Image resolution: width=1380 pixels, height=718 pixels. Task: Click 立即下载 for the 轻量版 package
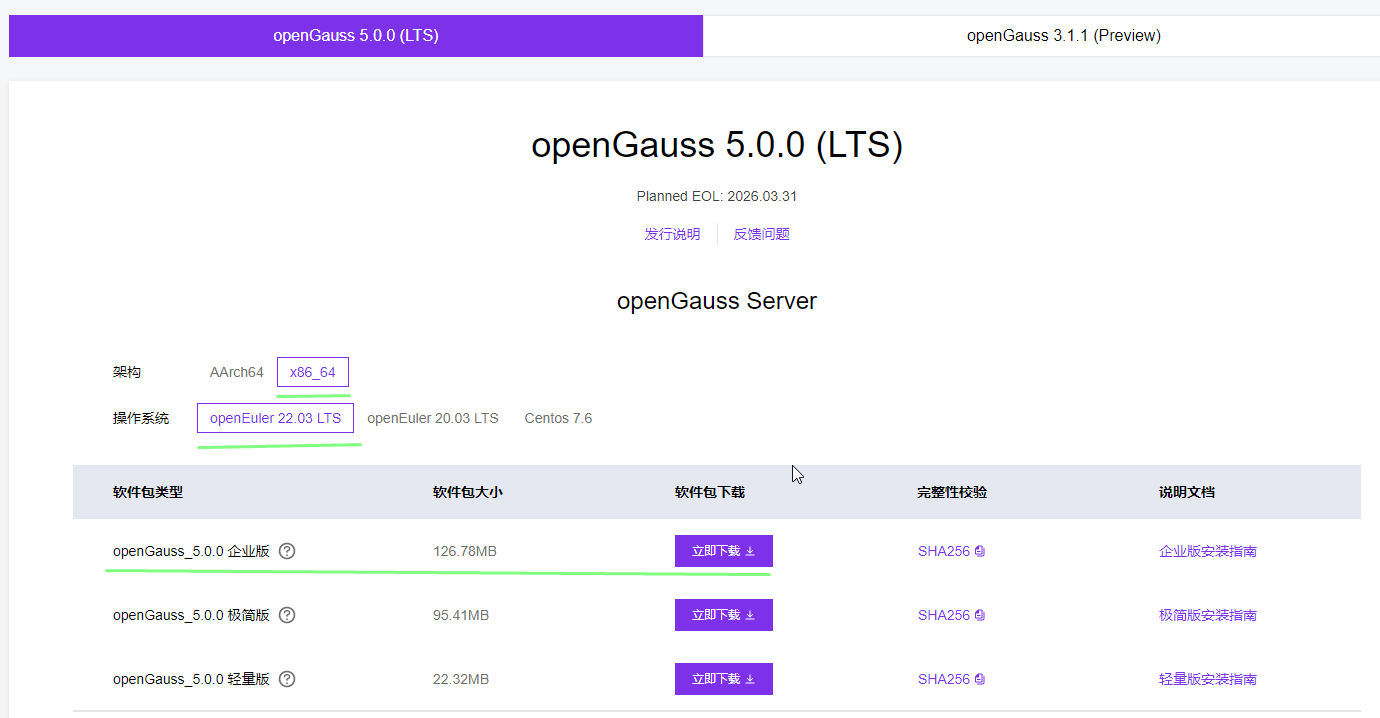[x=723, y=679]
